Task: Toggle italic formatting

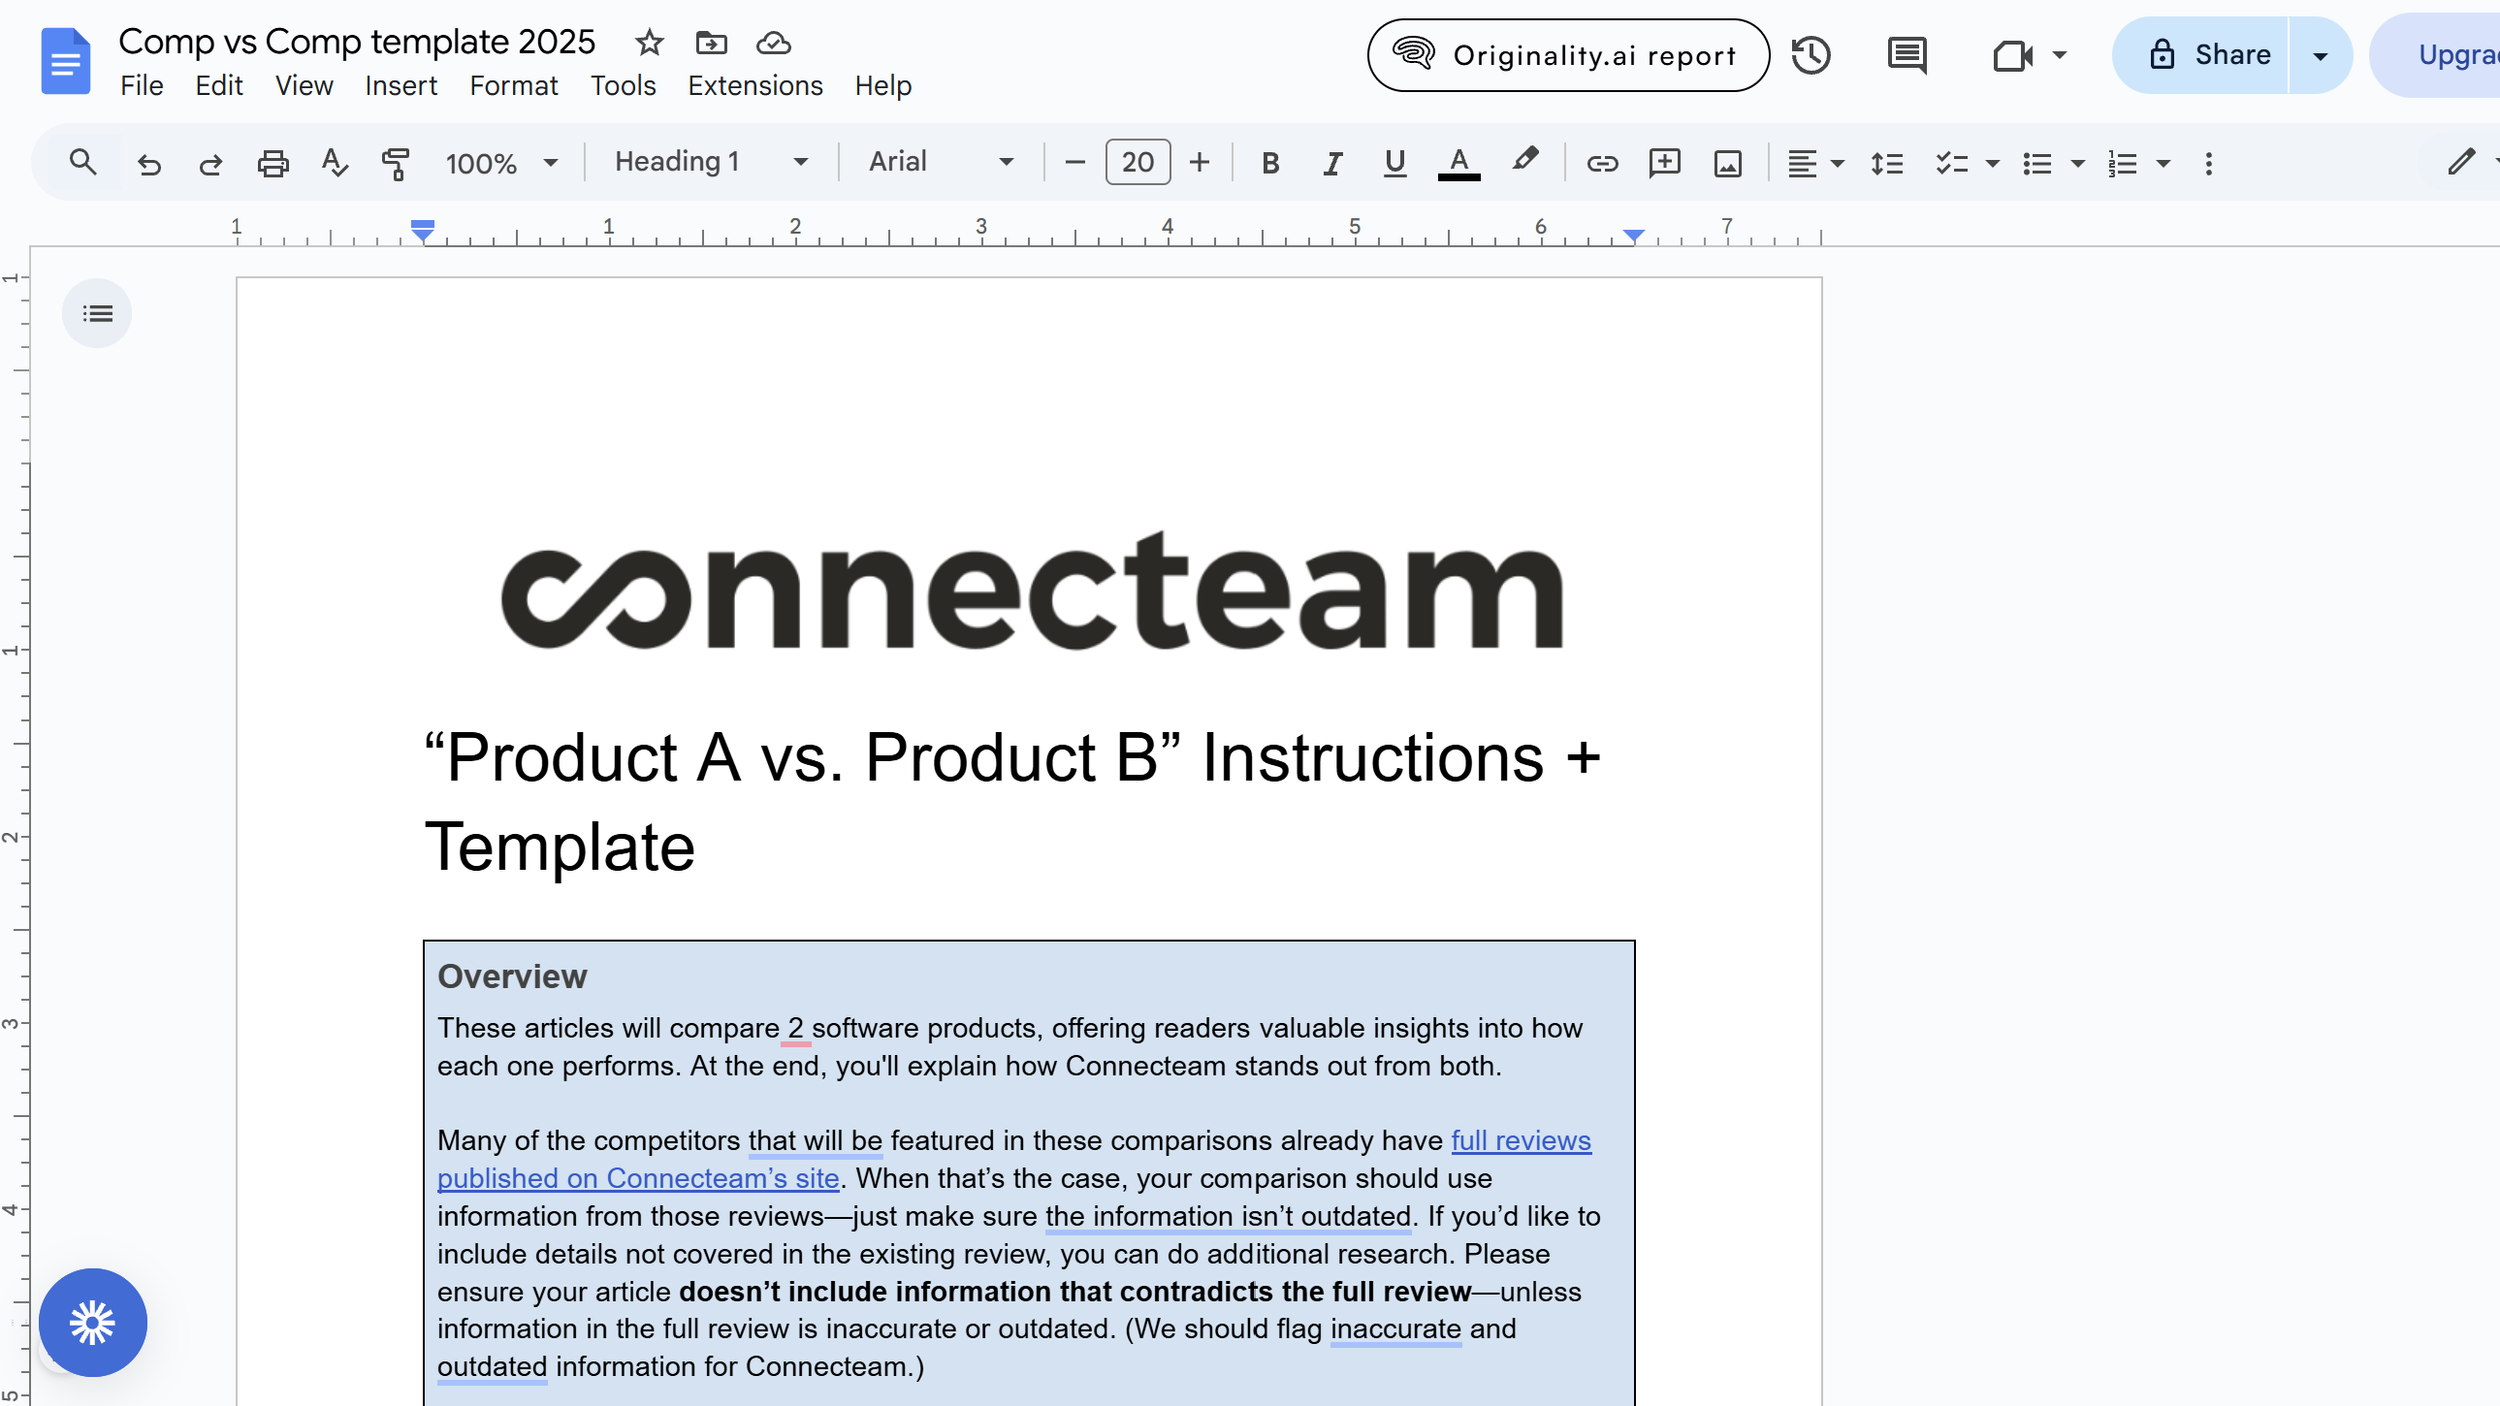Action: 1332,163
